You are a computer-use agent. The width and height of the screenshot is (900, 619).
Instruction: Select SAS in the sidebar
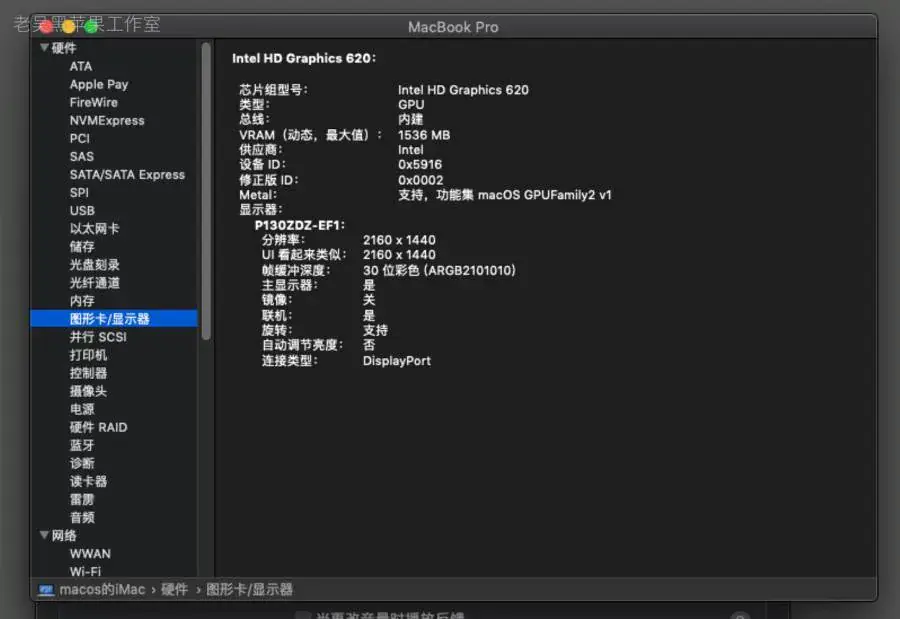coord(82,157)
